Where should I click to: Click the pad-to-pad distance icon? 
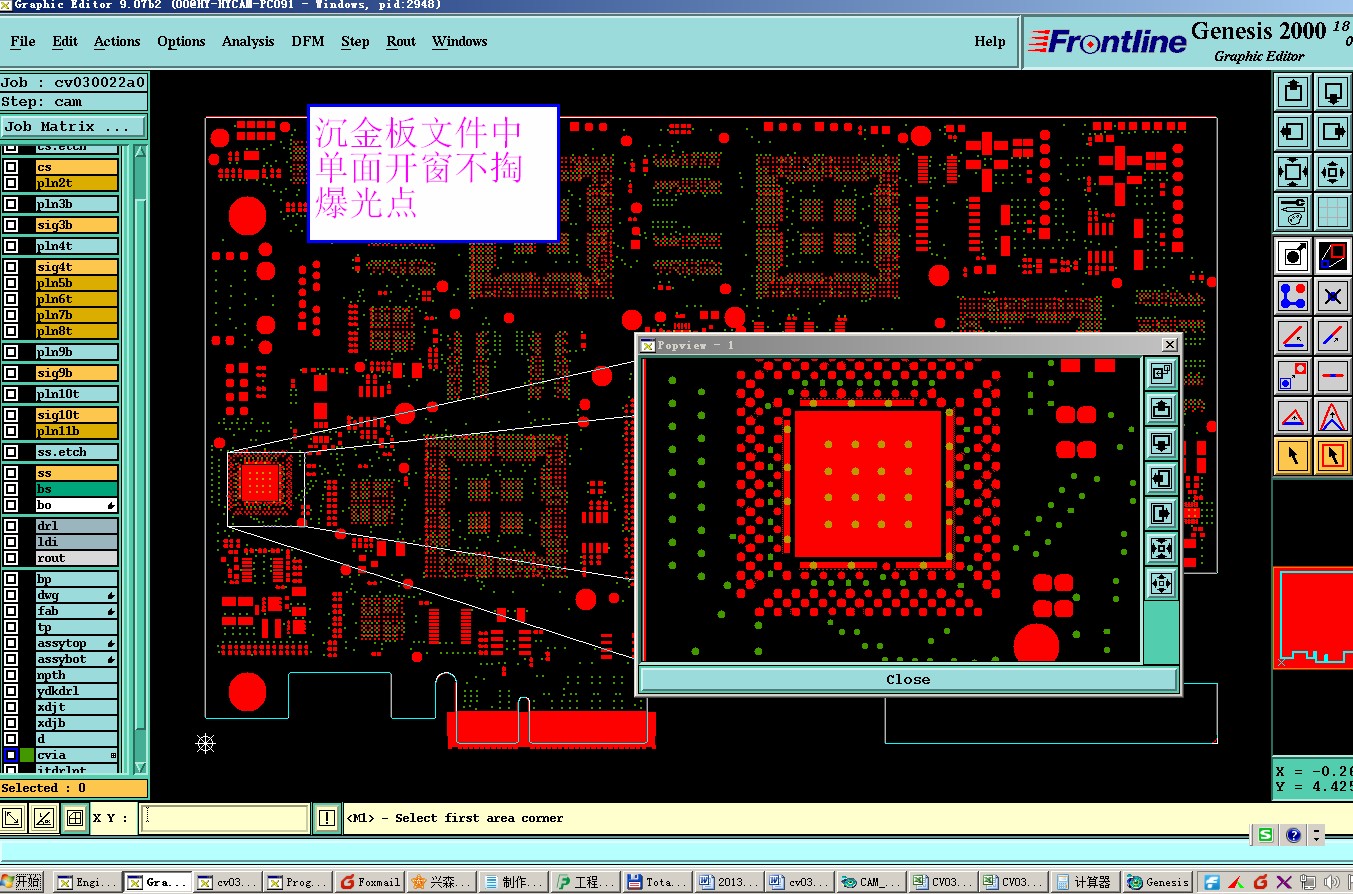coord(1293,375)
